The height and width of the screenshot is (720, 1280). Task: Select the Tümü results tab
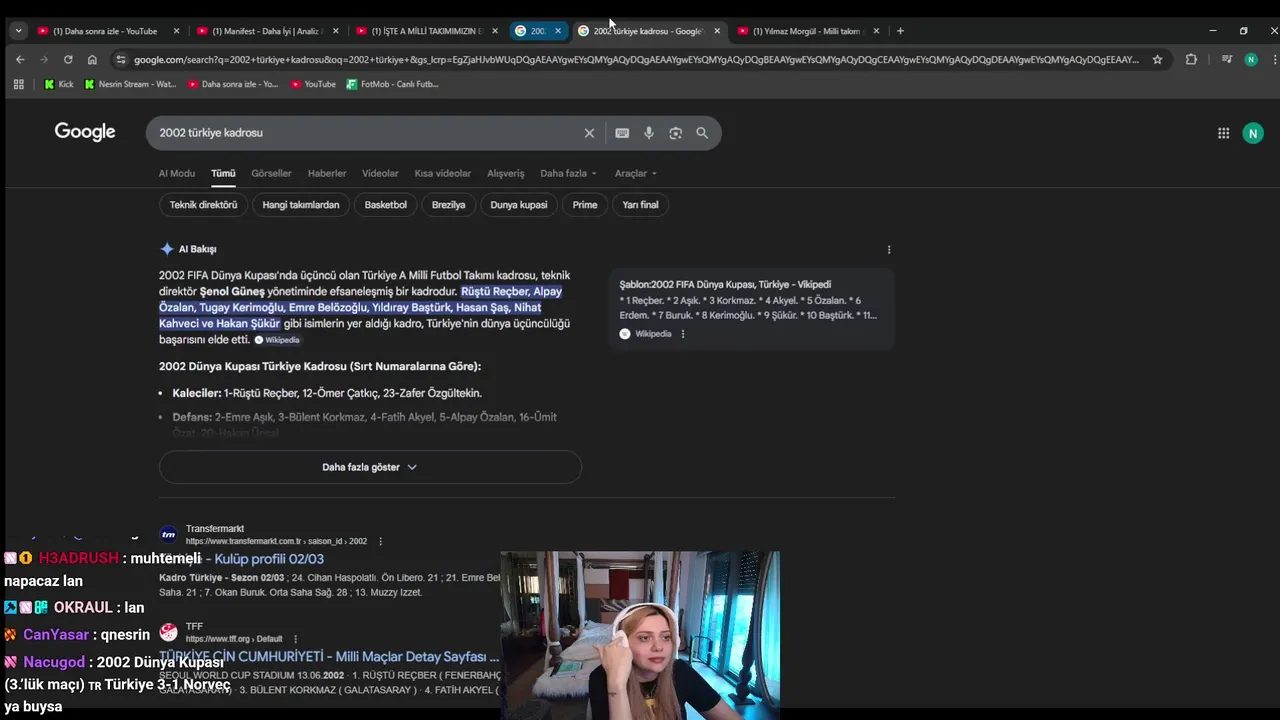[223, 173]
